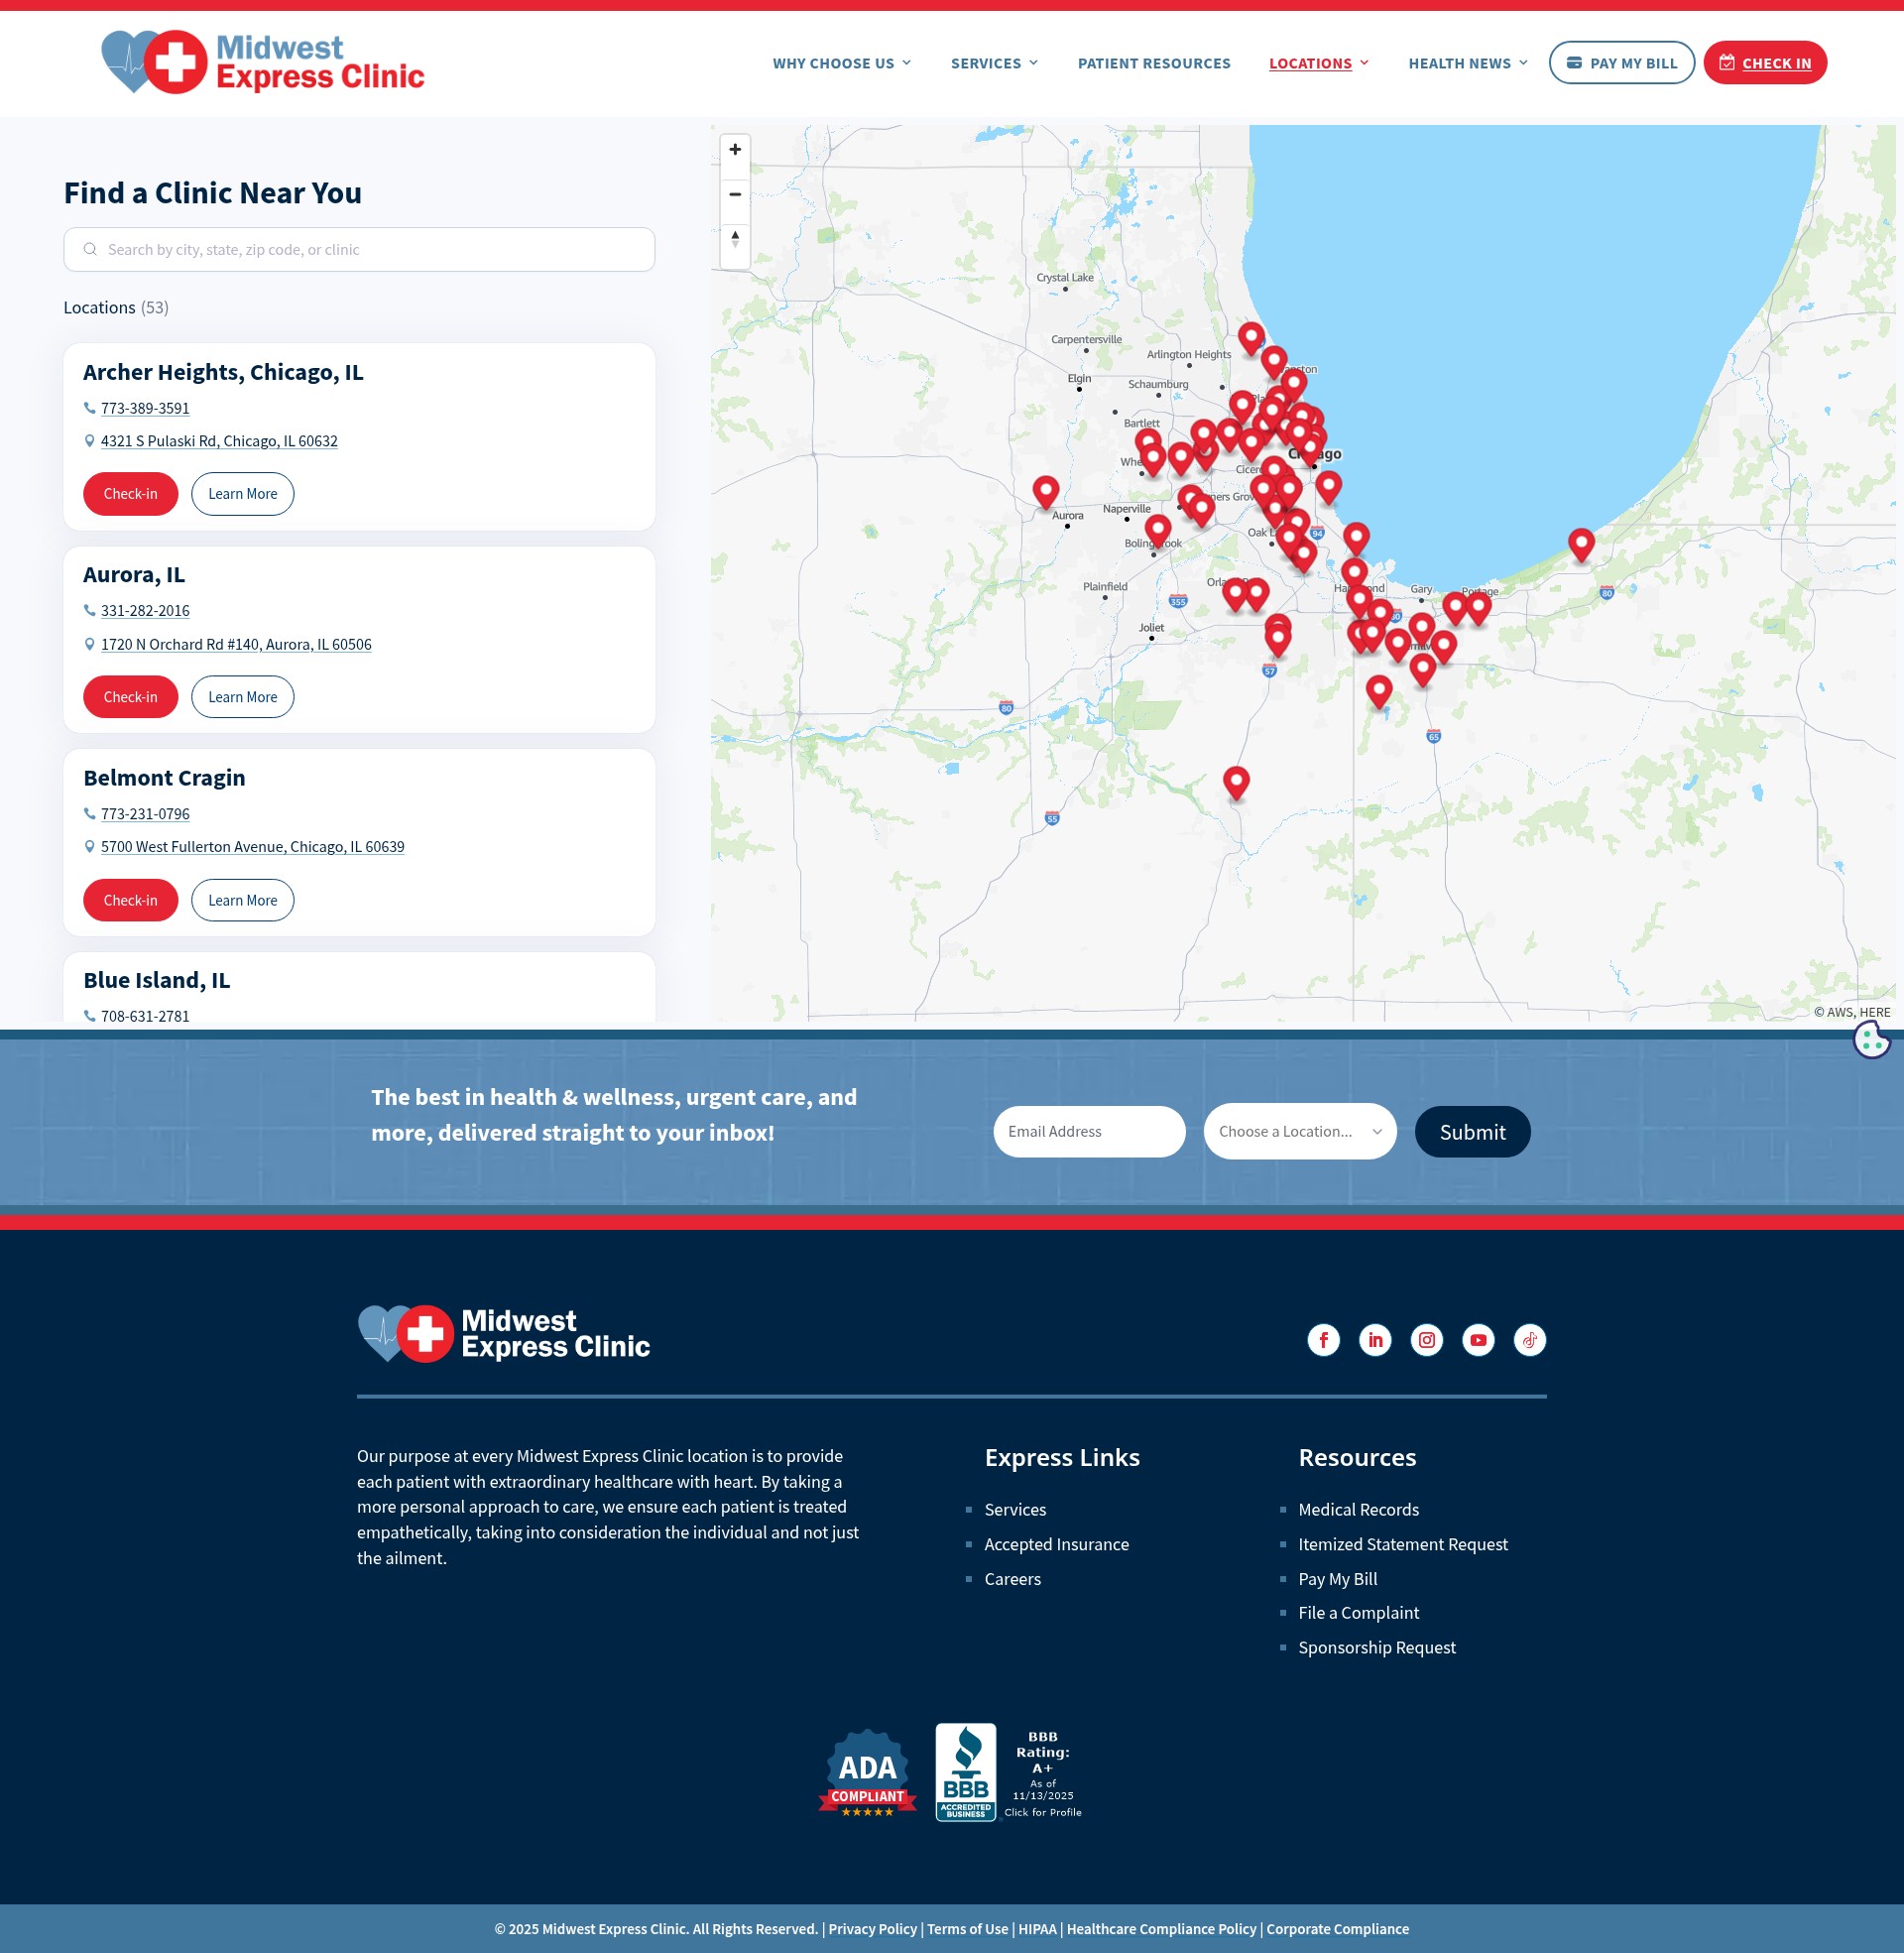Open LinkedIn page from footer icon
The height and width of the screenshot is (1953, 1904).
[1375, 1340]
